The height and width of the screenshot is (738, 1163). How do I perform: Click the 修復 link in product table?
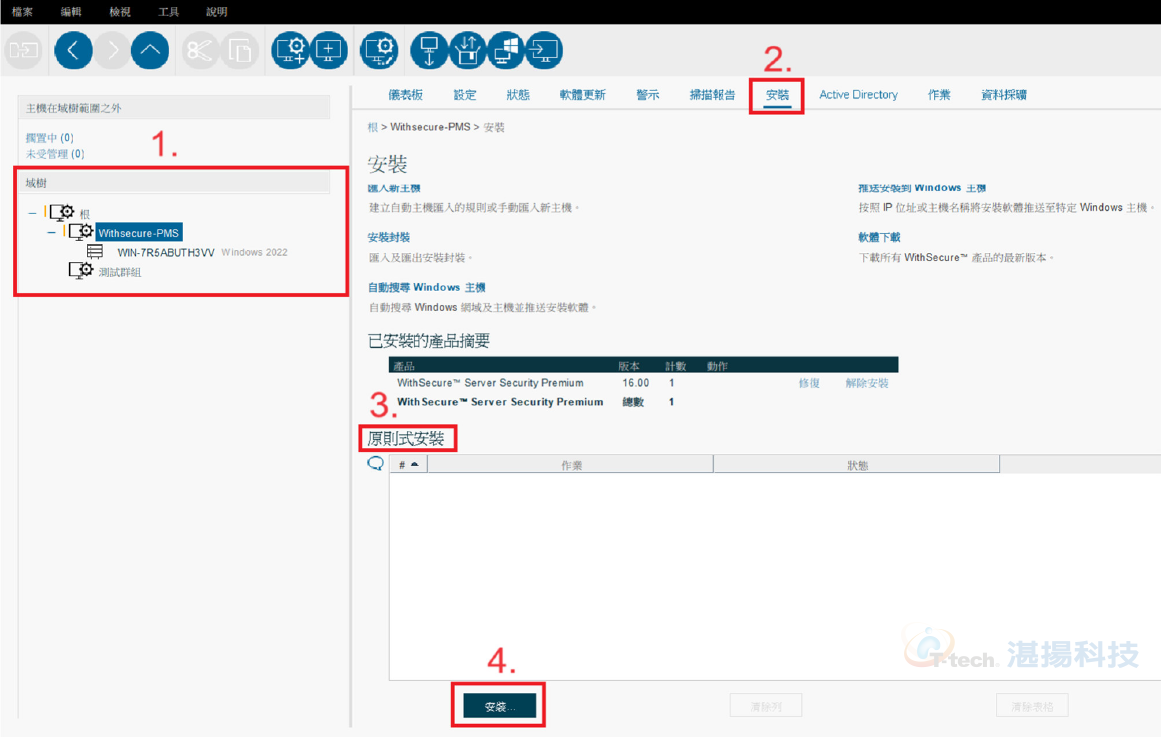[809, 383]
